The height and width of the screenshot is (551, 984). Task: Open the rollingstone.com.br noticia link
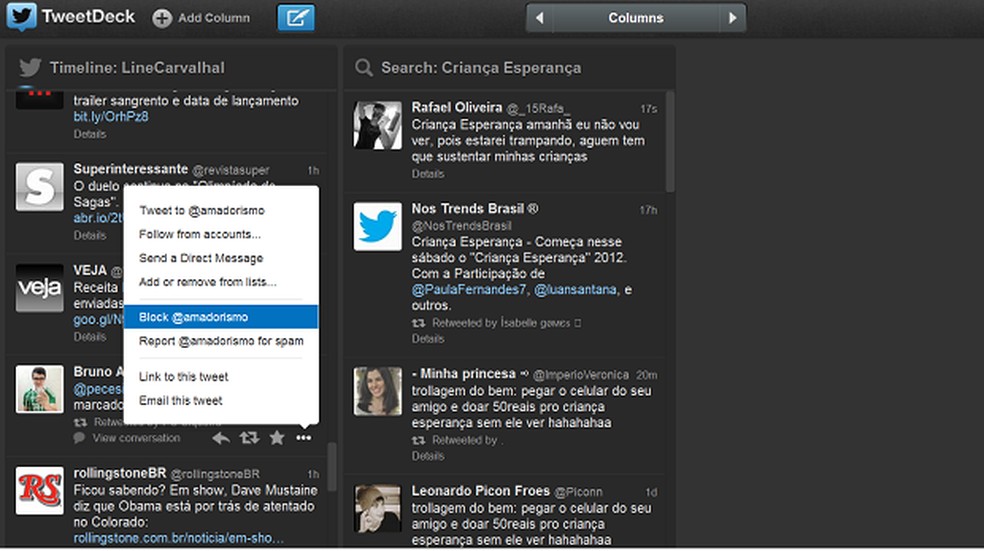point(178,538)
